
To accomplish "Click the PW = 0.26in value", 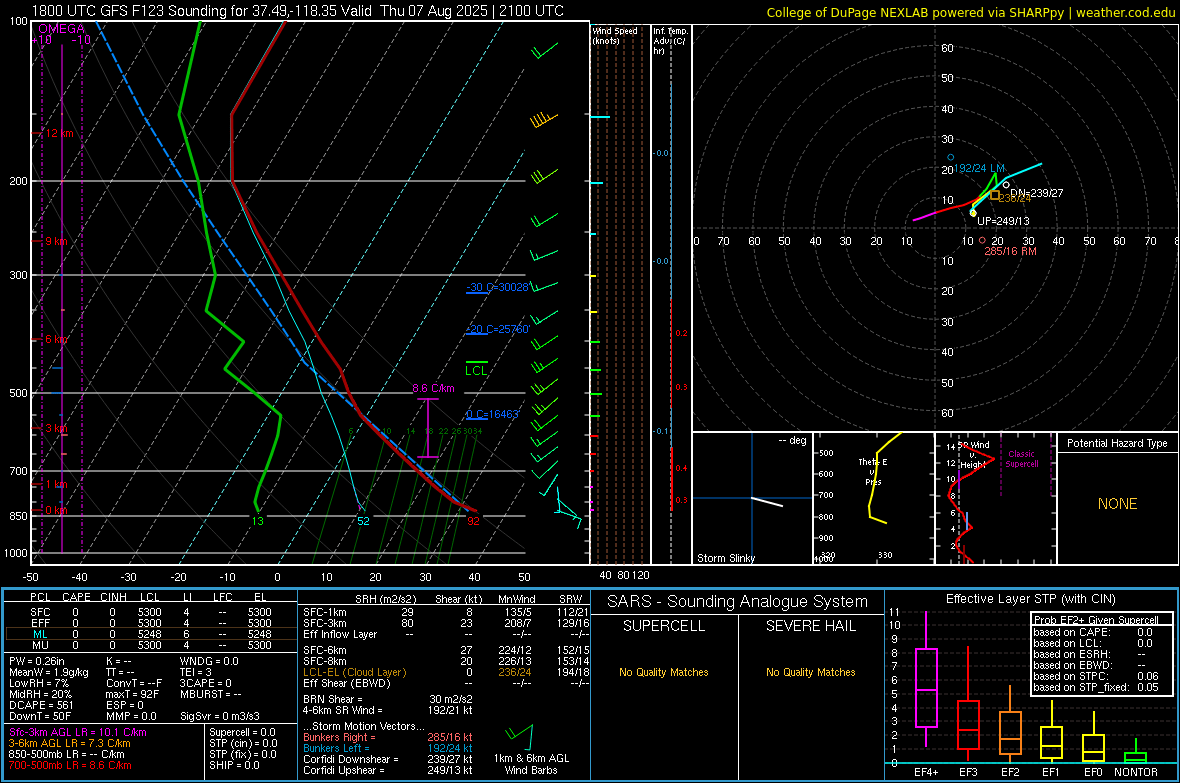I will 37,661.
